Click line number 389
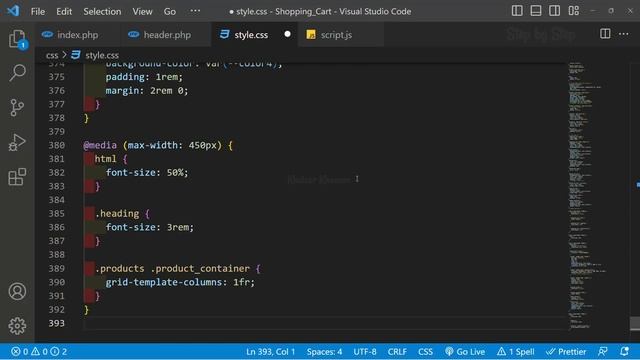The height and width of the screenshot is (360, 640). (x=56, y=269)
